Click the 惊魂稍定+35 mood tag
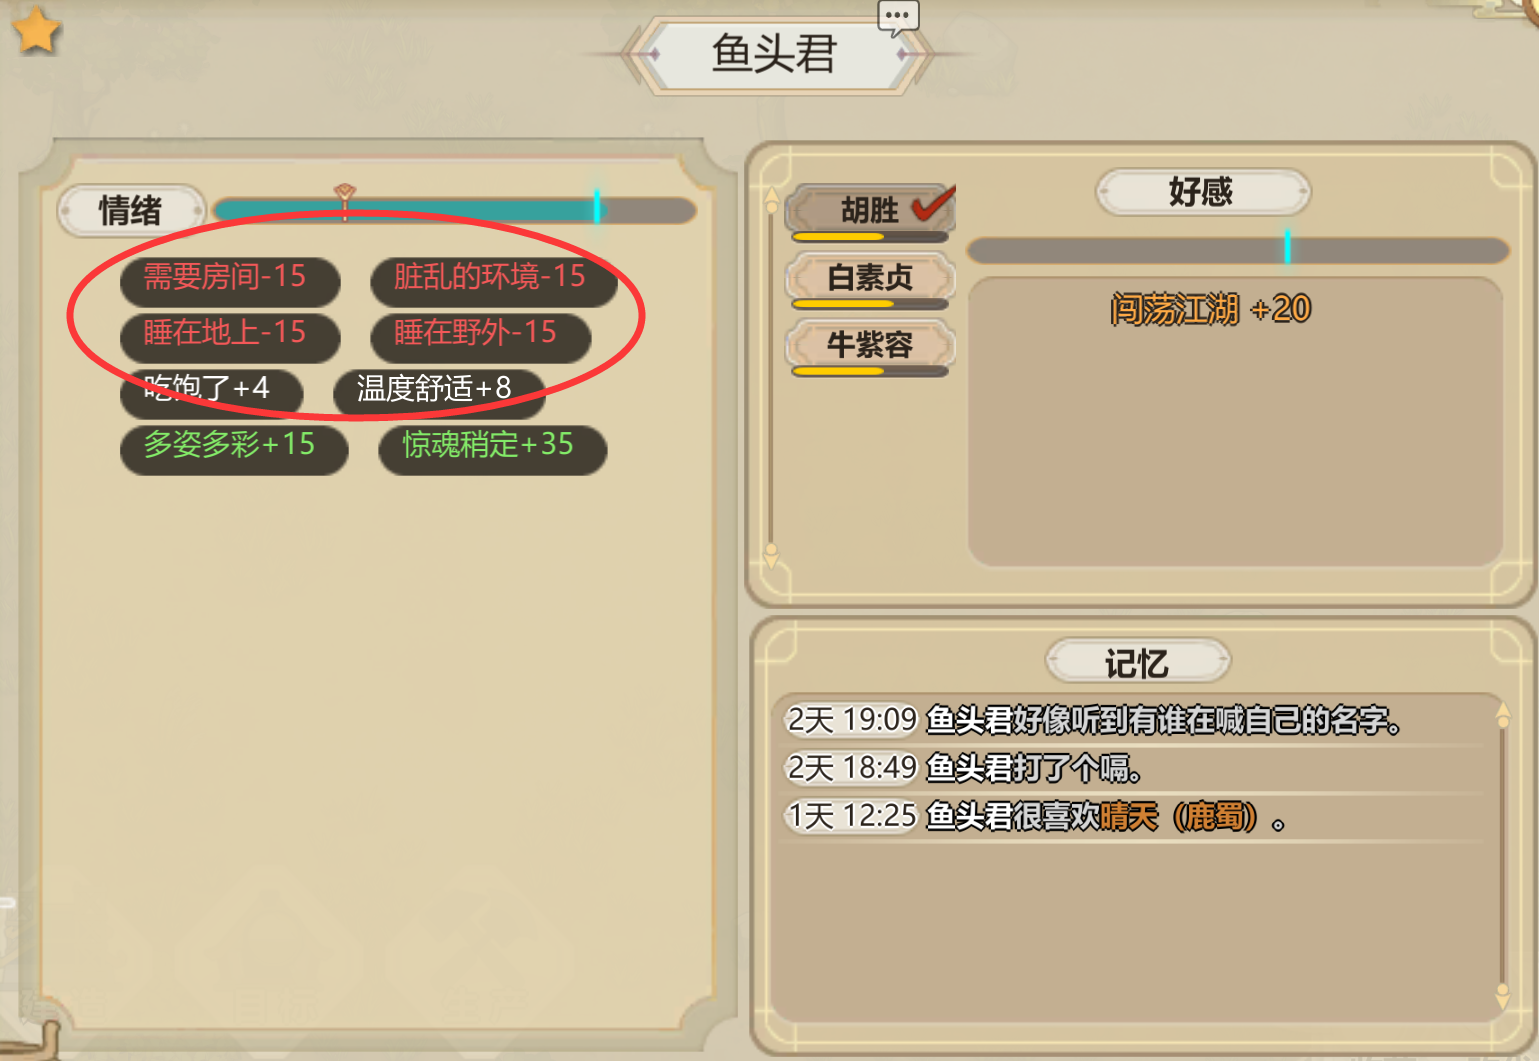The image size is (1539, 1061). (493, 447)
